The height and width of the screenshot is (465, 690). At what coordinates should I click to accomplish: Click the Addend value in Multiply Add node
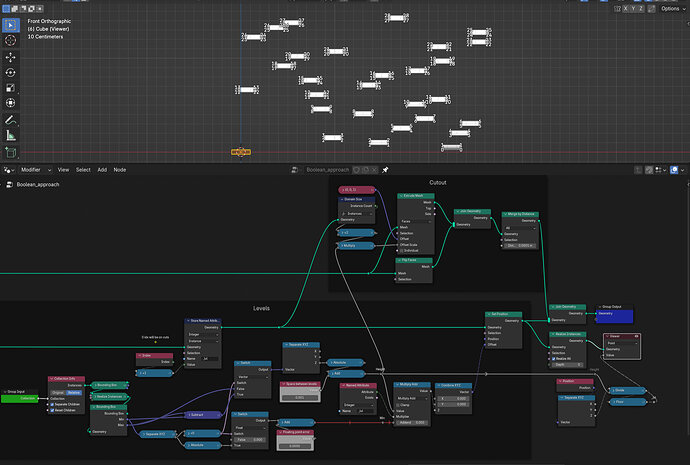(x=412, y=422)
